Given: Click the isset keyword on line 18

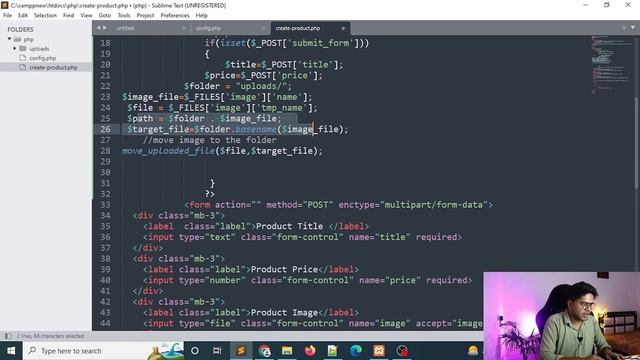Looking at the screenshot, I should coord(233,43).
